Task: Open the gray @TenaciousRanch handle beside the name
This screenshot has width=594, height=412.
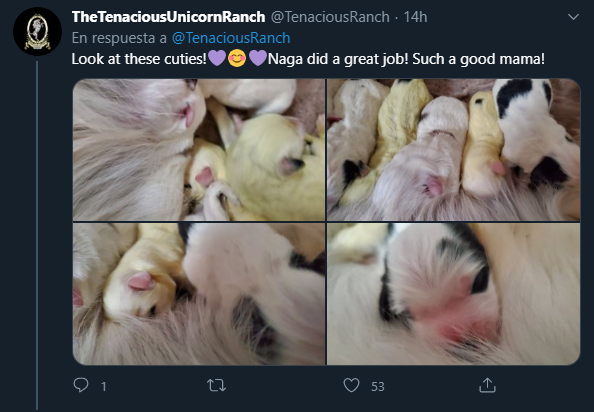Action: 330,17
